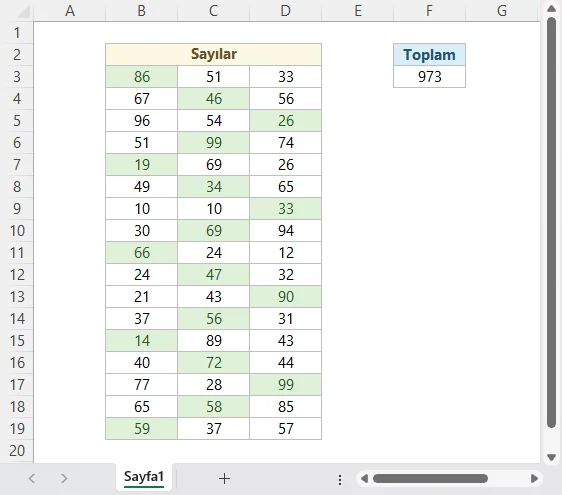Select green cell with value 86
Viewport: 562px width, 495px height.
142,76
